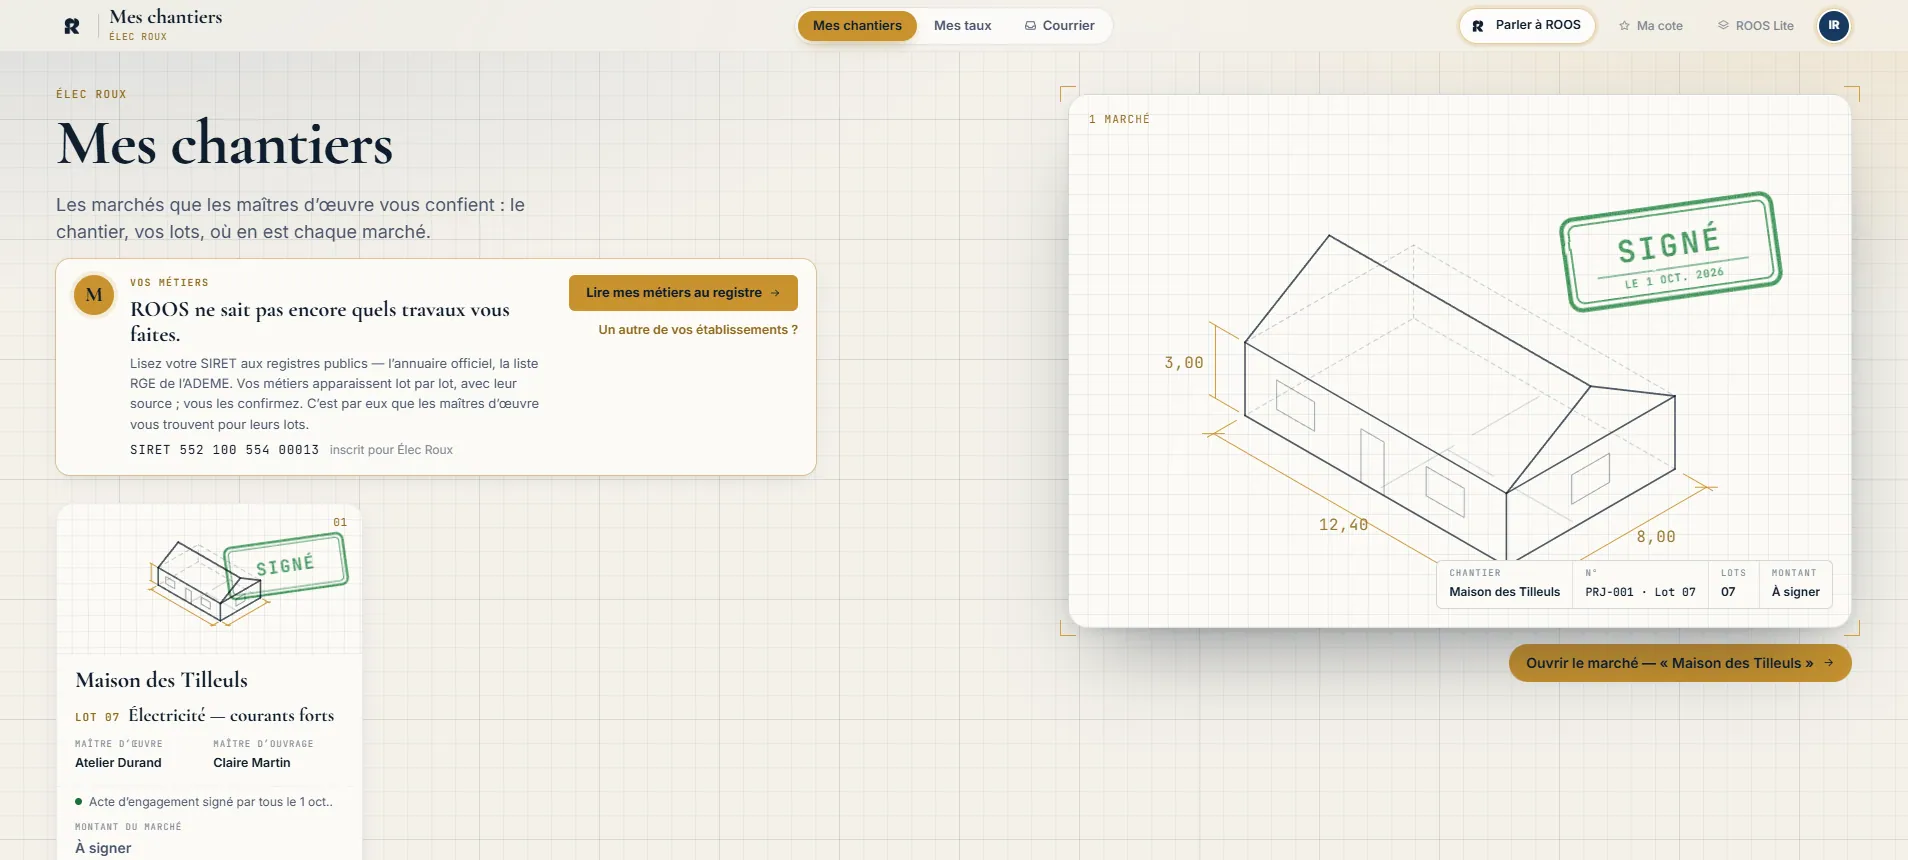Click the layers icon beside ROOS Lite

click(x=1723, y=26)
